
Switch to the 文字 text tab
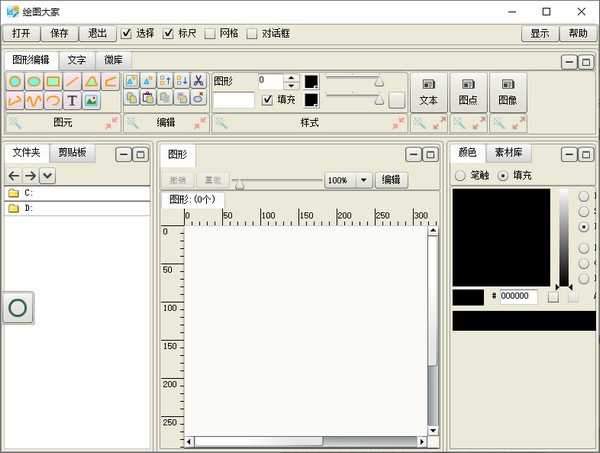point(77,60)
